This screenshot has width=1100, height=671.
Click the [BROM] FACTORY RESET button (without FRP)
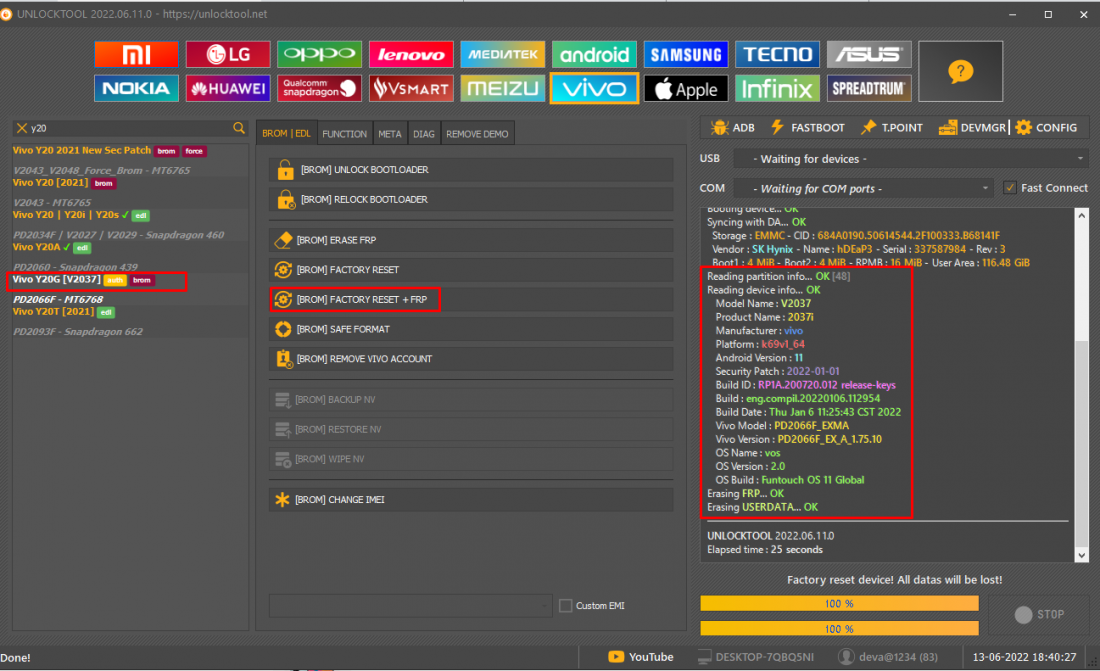(x=471, y=270)
